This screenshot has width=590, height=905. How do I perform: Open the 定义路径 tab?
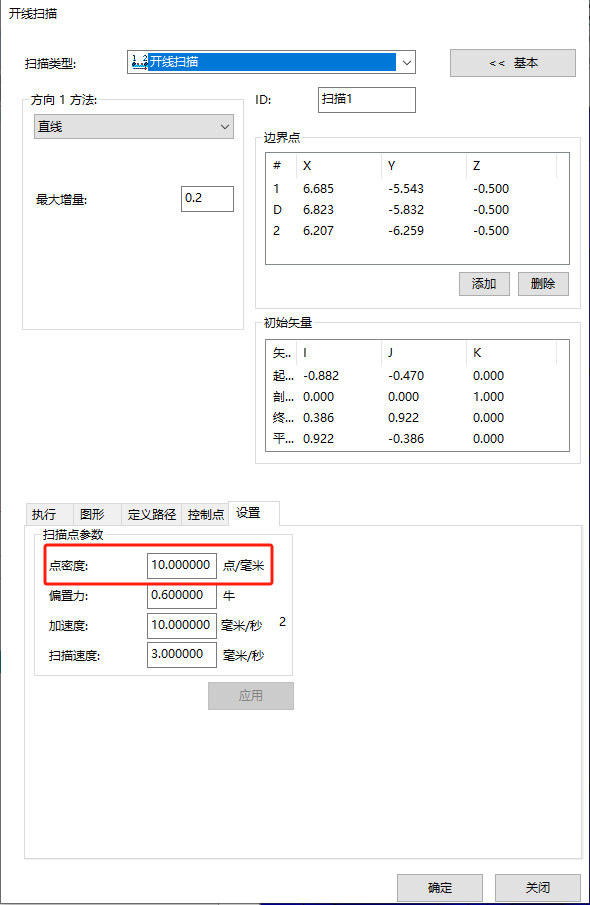(151, 514)
